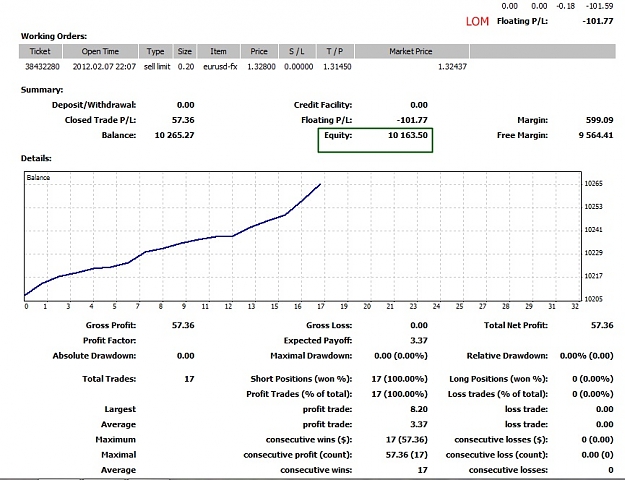The width and height of the screenshot is (625, 480).
Task: Click the 10265 value on chart axis
Action: point(594,184)
